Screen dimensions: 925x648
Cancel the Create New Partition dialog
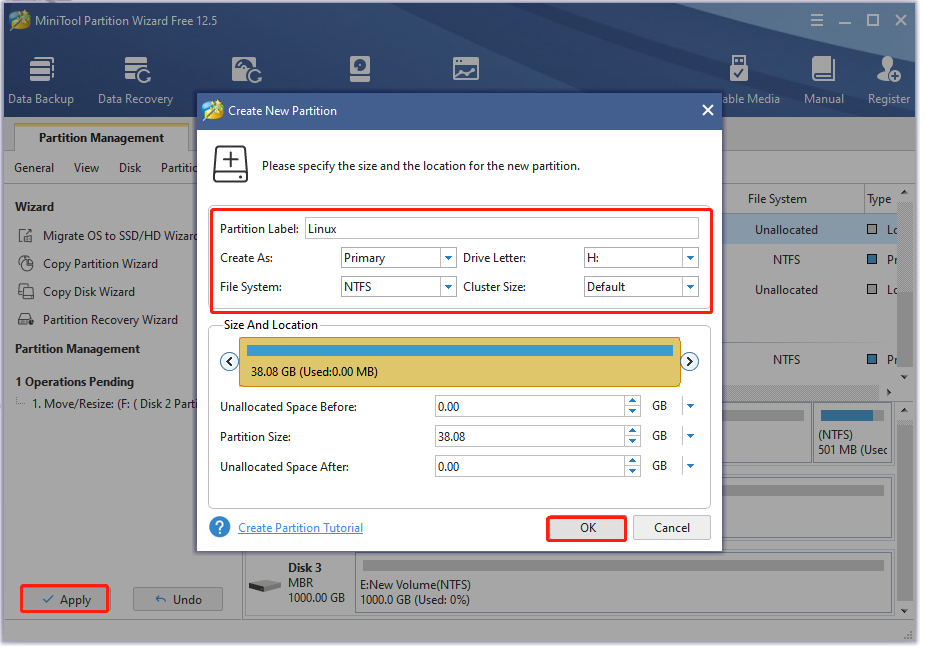click(x=673, y=529)
